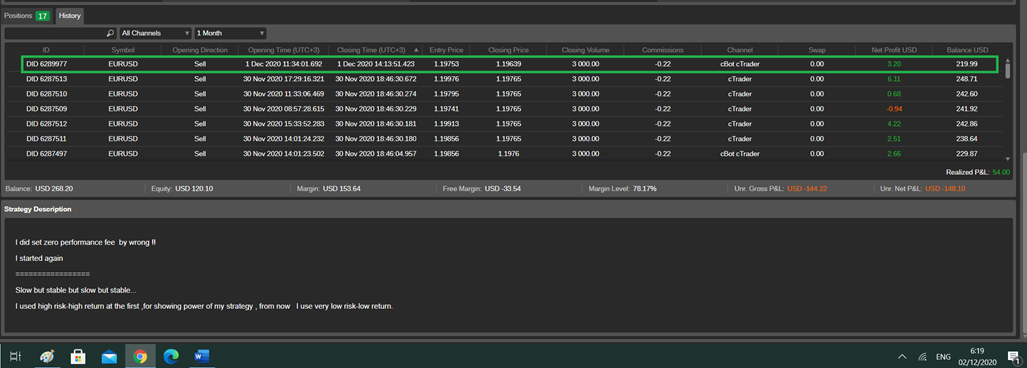Click the negative net profit -0.94

click(x=893, y=109)
